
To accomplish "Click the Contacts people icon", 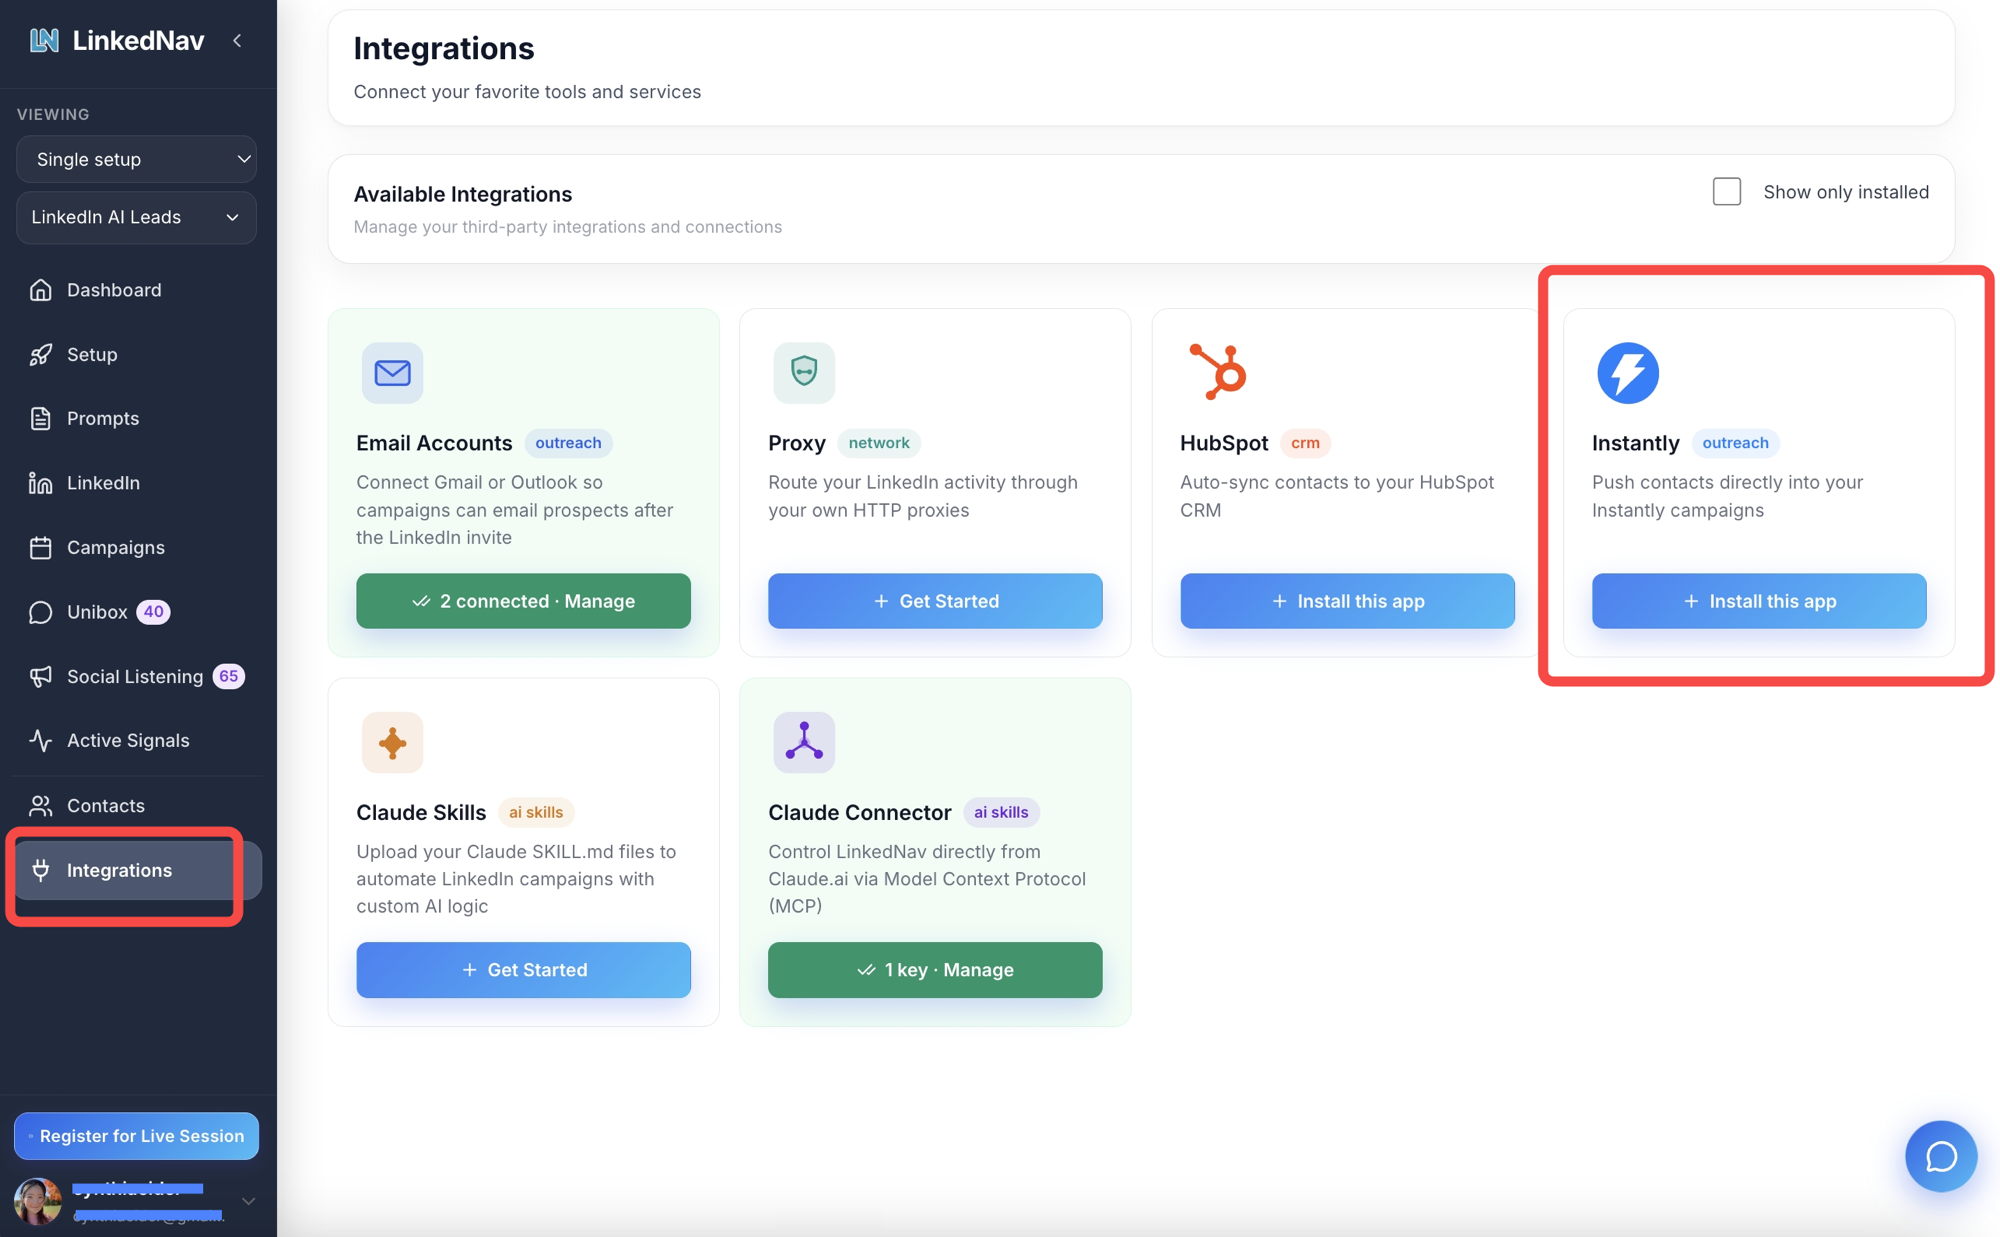I will tap(40, 805).
